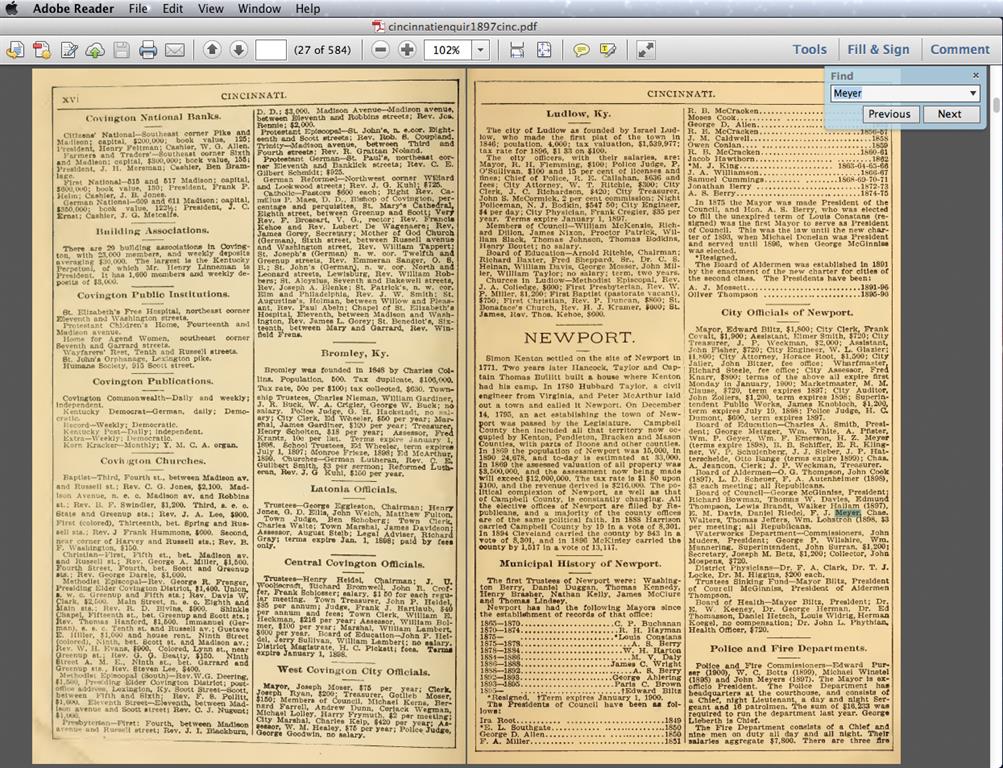Click the Bromley, Ky. heading
Image resolution: width=1003 pixels, height=768 pixels.
pos(354,353)
